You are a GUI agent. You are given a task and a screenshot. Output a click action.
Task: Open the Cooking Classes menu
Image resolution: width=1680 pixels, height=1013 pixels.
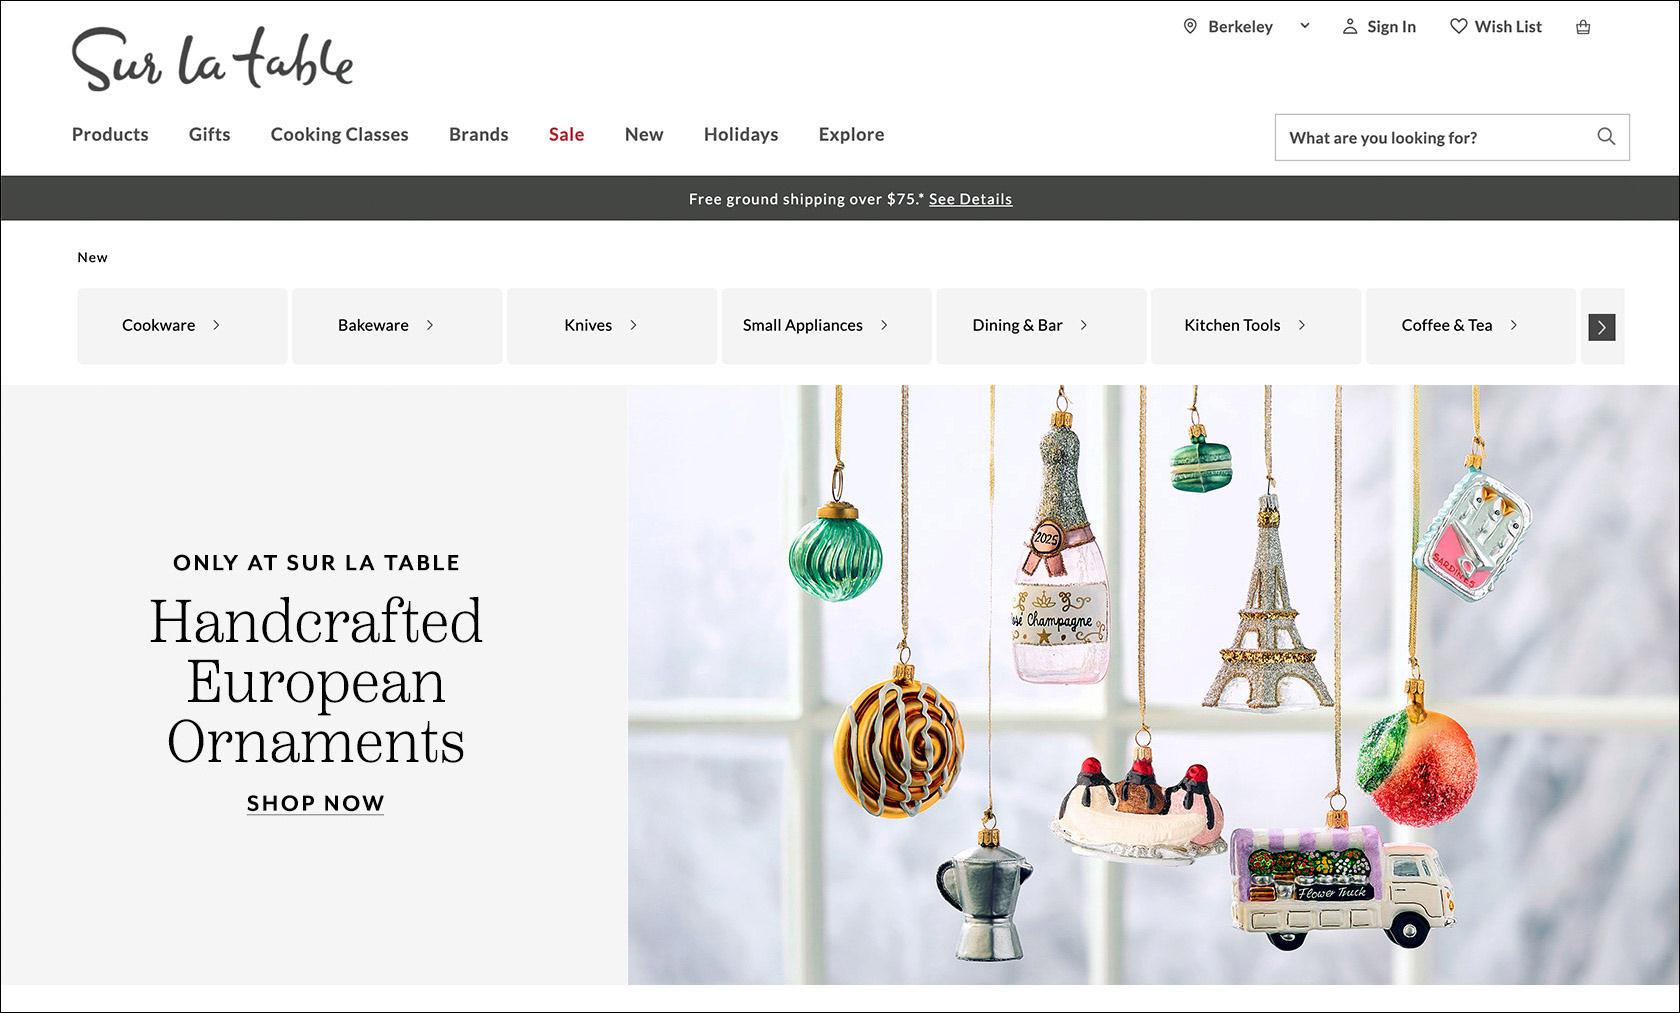tap(339, 134)
